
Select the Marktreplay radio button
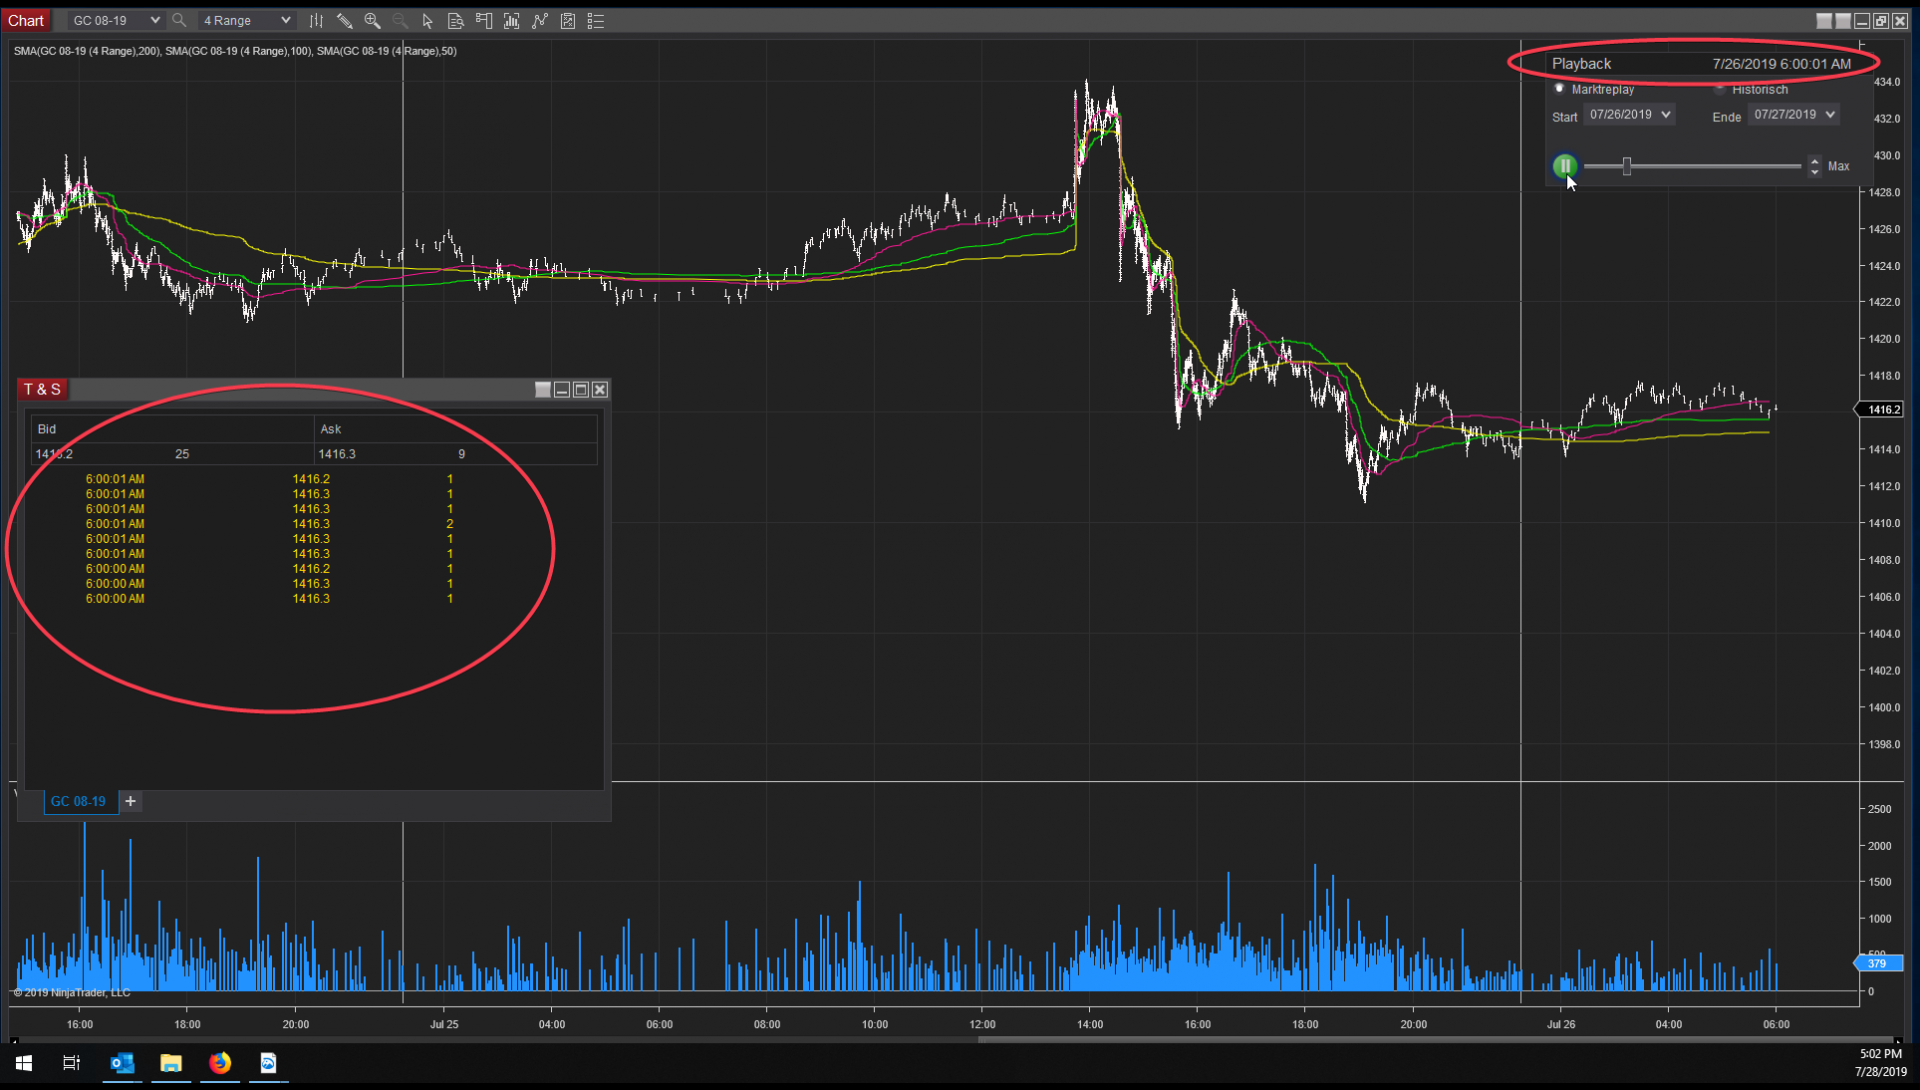click(1559, 88)
